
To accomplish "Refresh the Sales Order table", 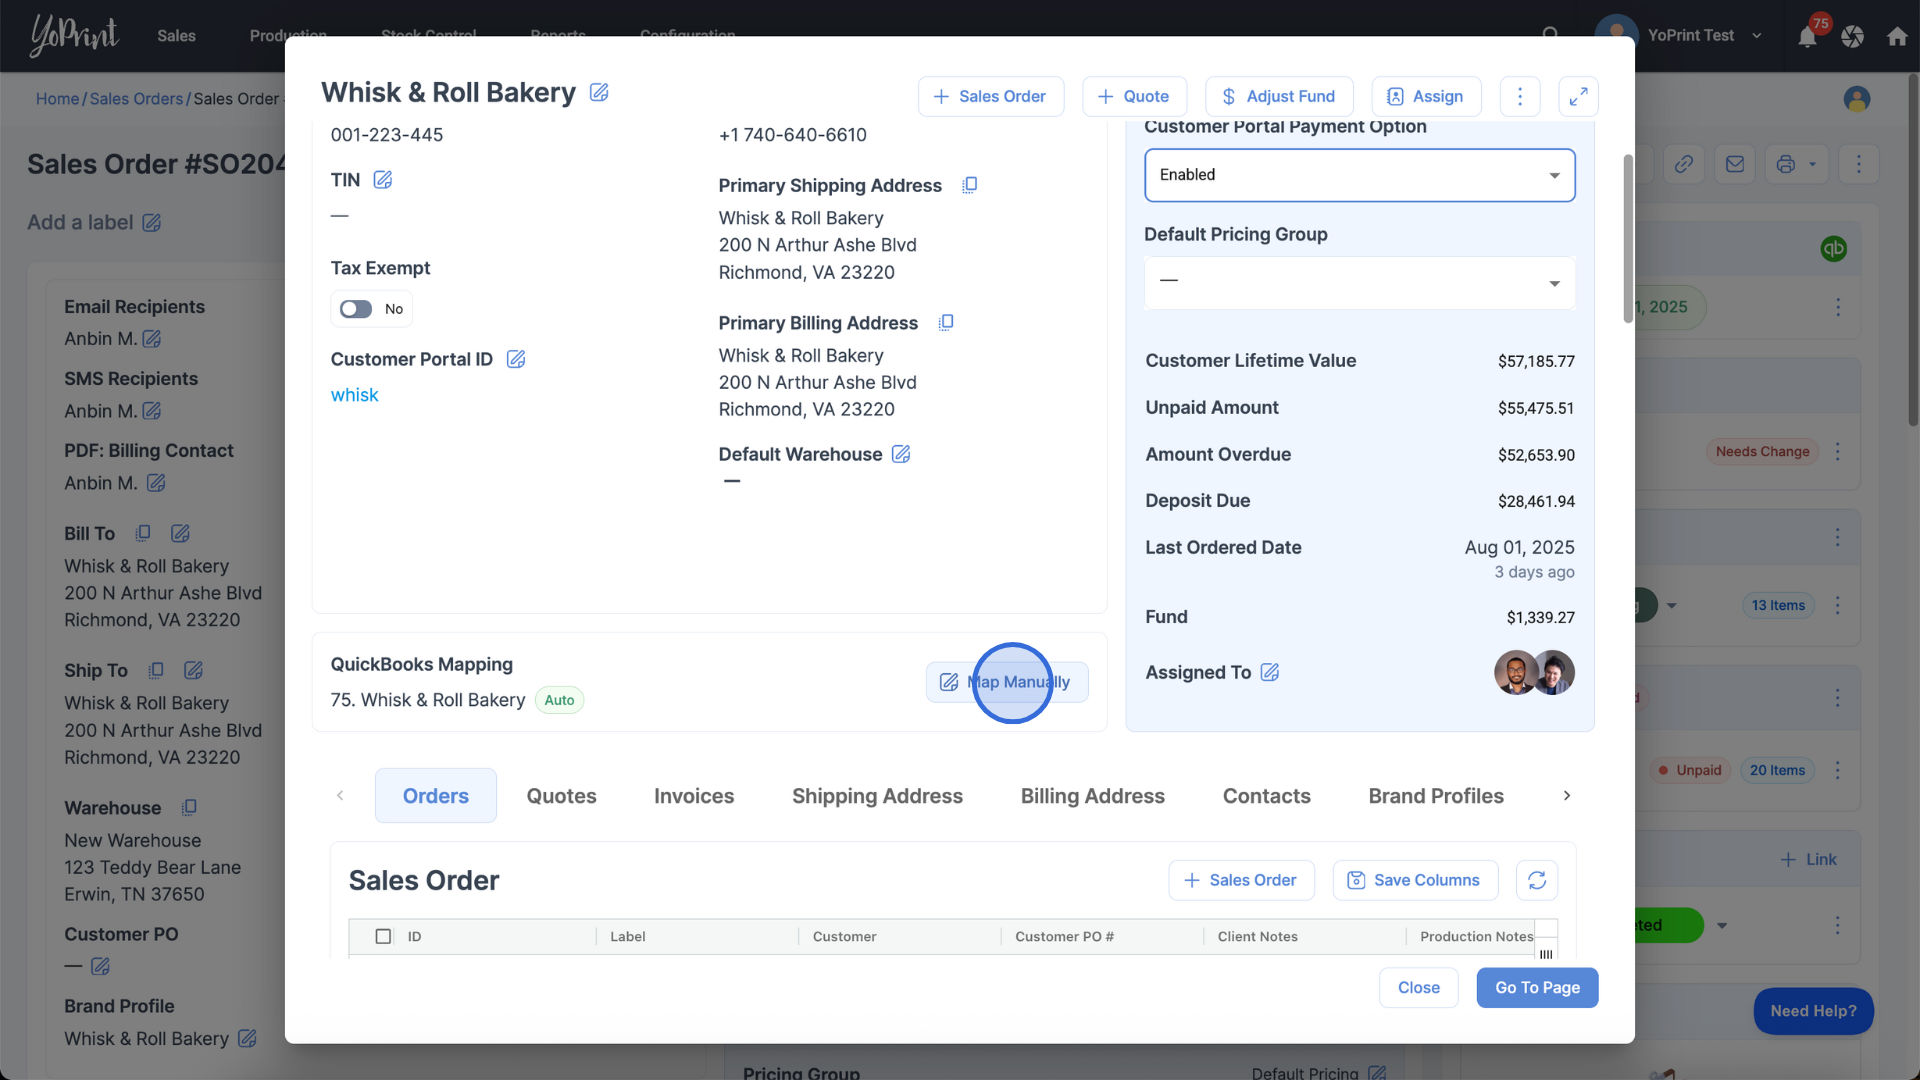I will 1537,880.
